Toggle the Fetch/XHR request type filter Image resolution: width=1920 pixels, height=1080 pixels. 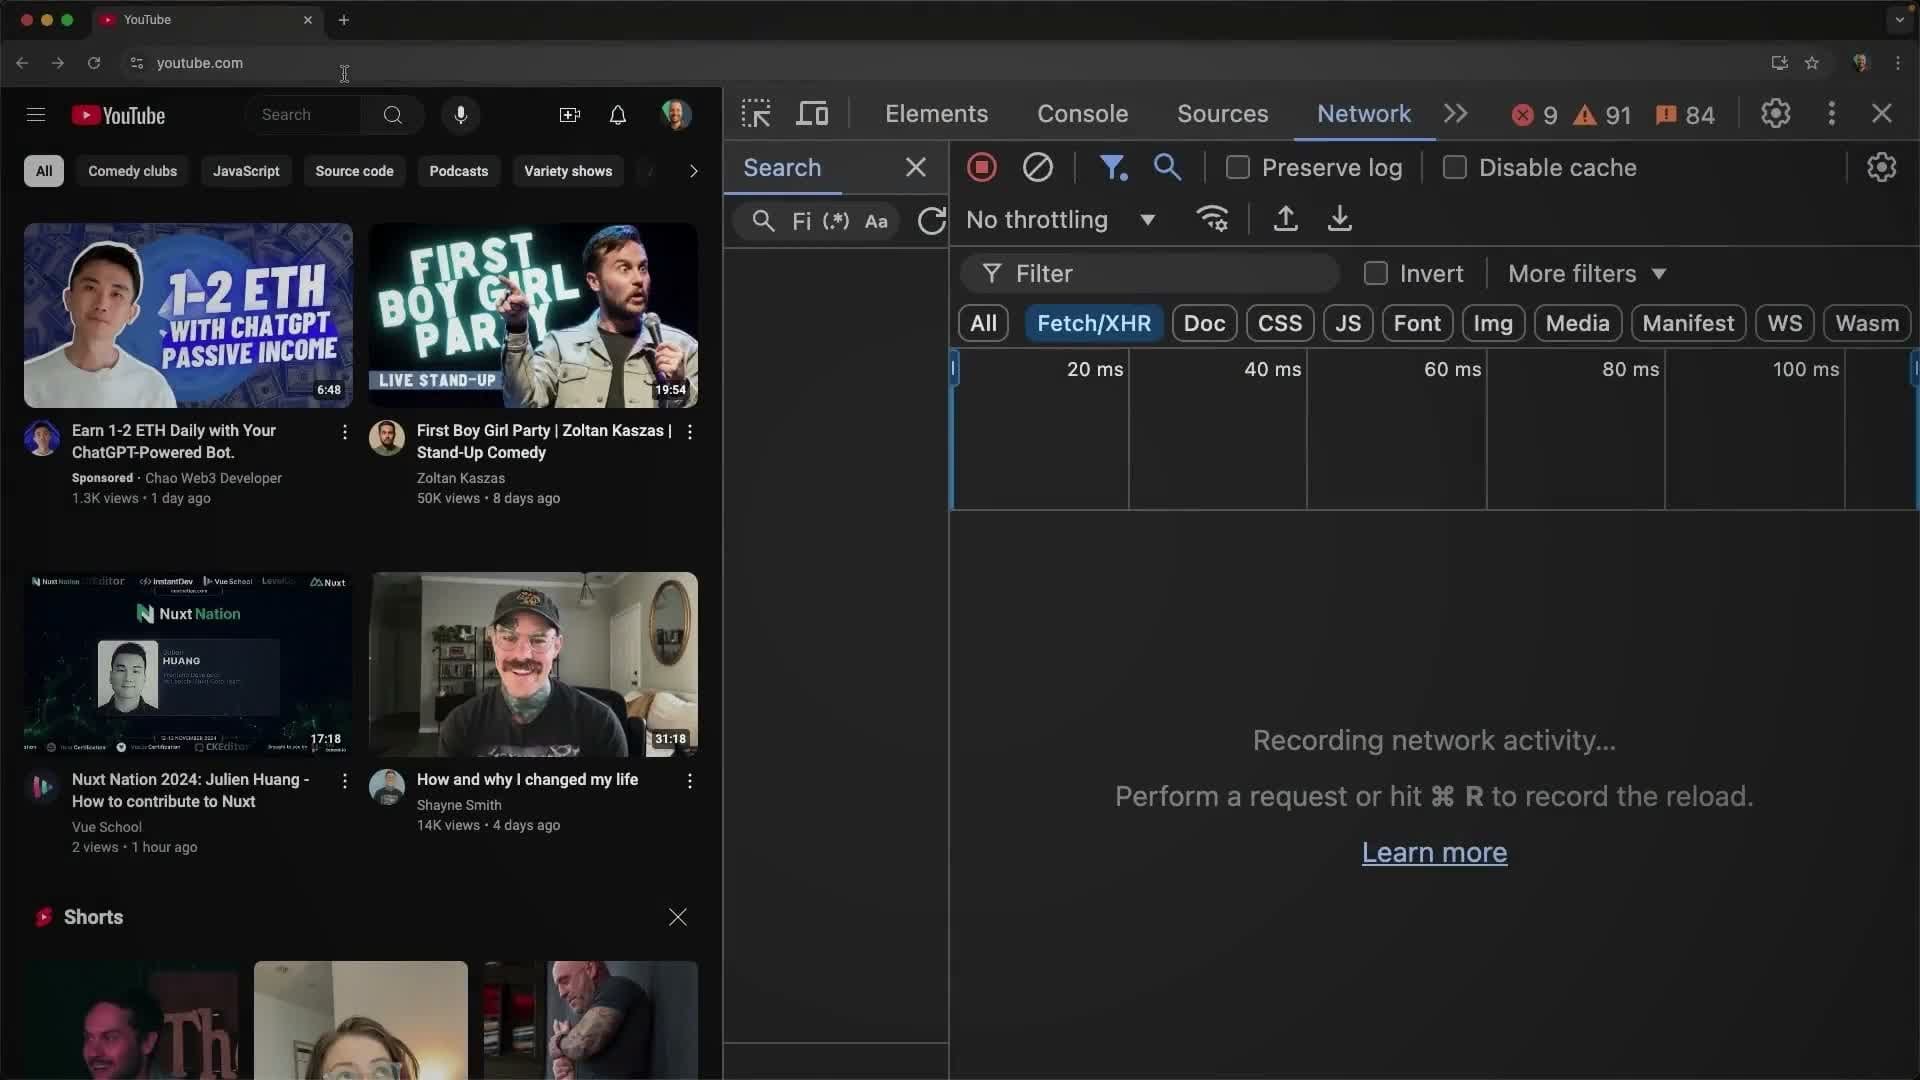(x=1094, y=324)
